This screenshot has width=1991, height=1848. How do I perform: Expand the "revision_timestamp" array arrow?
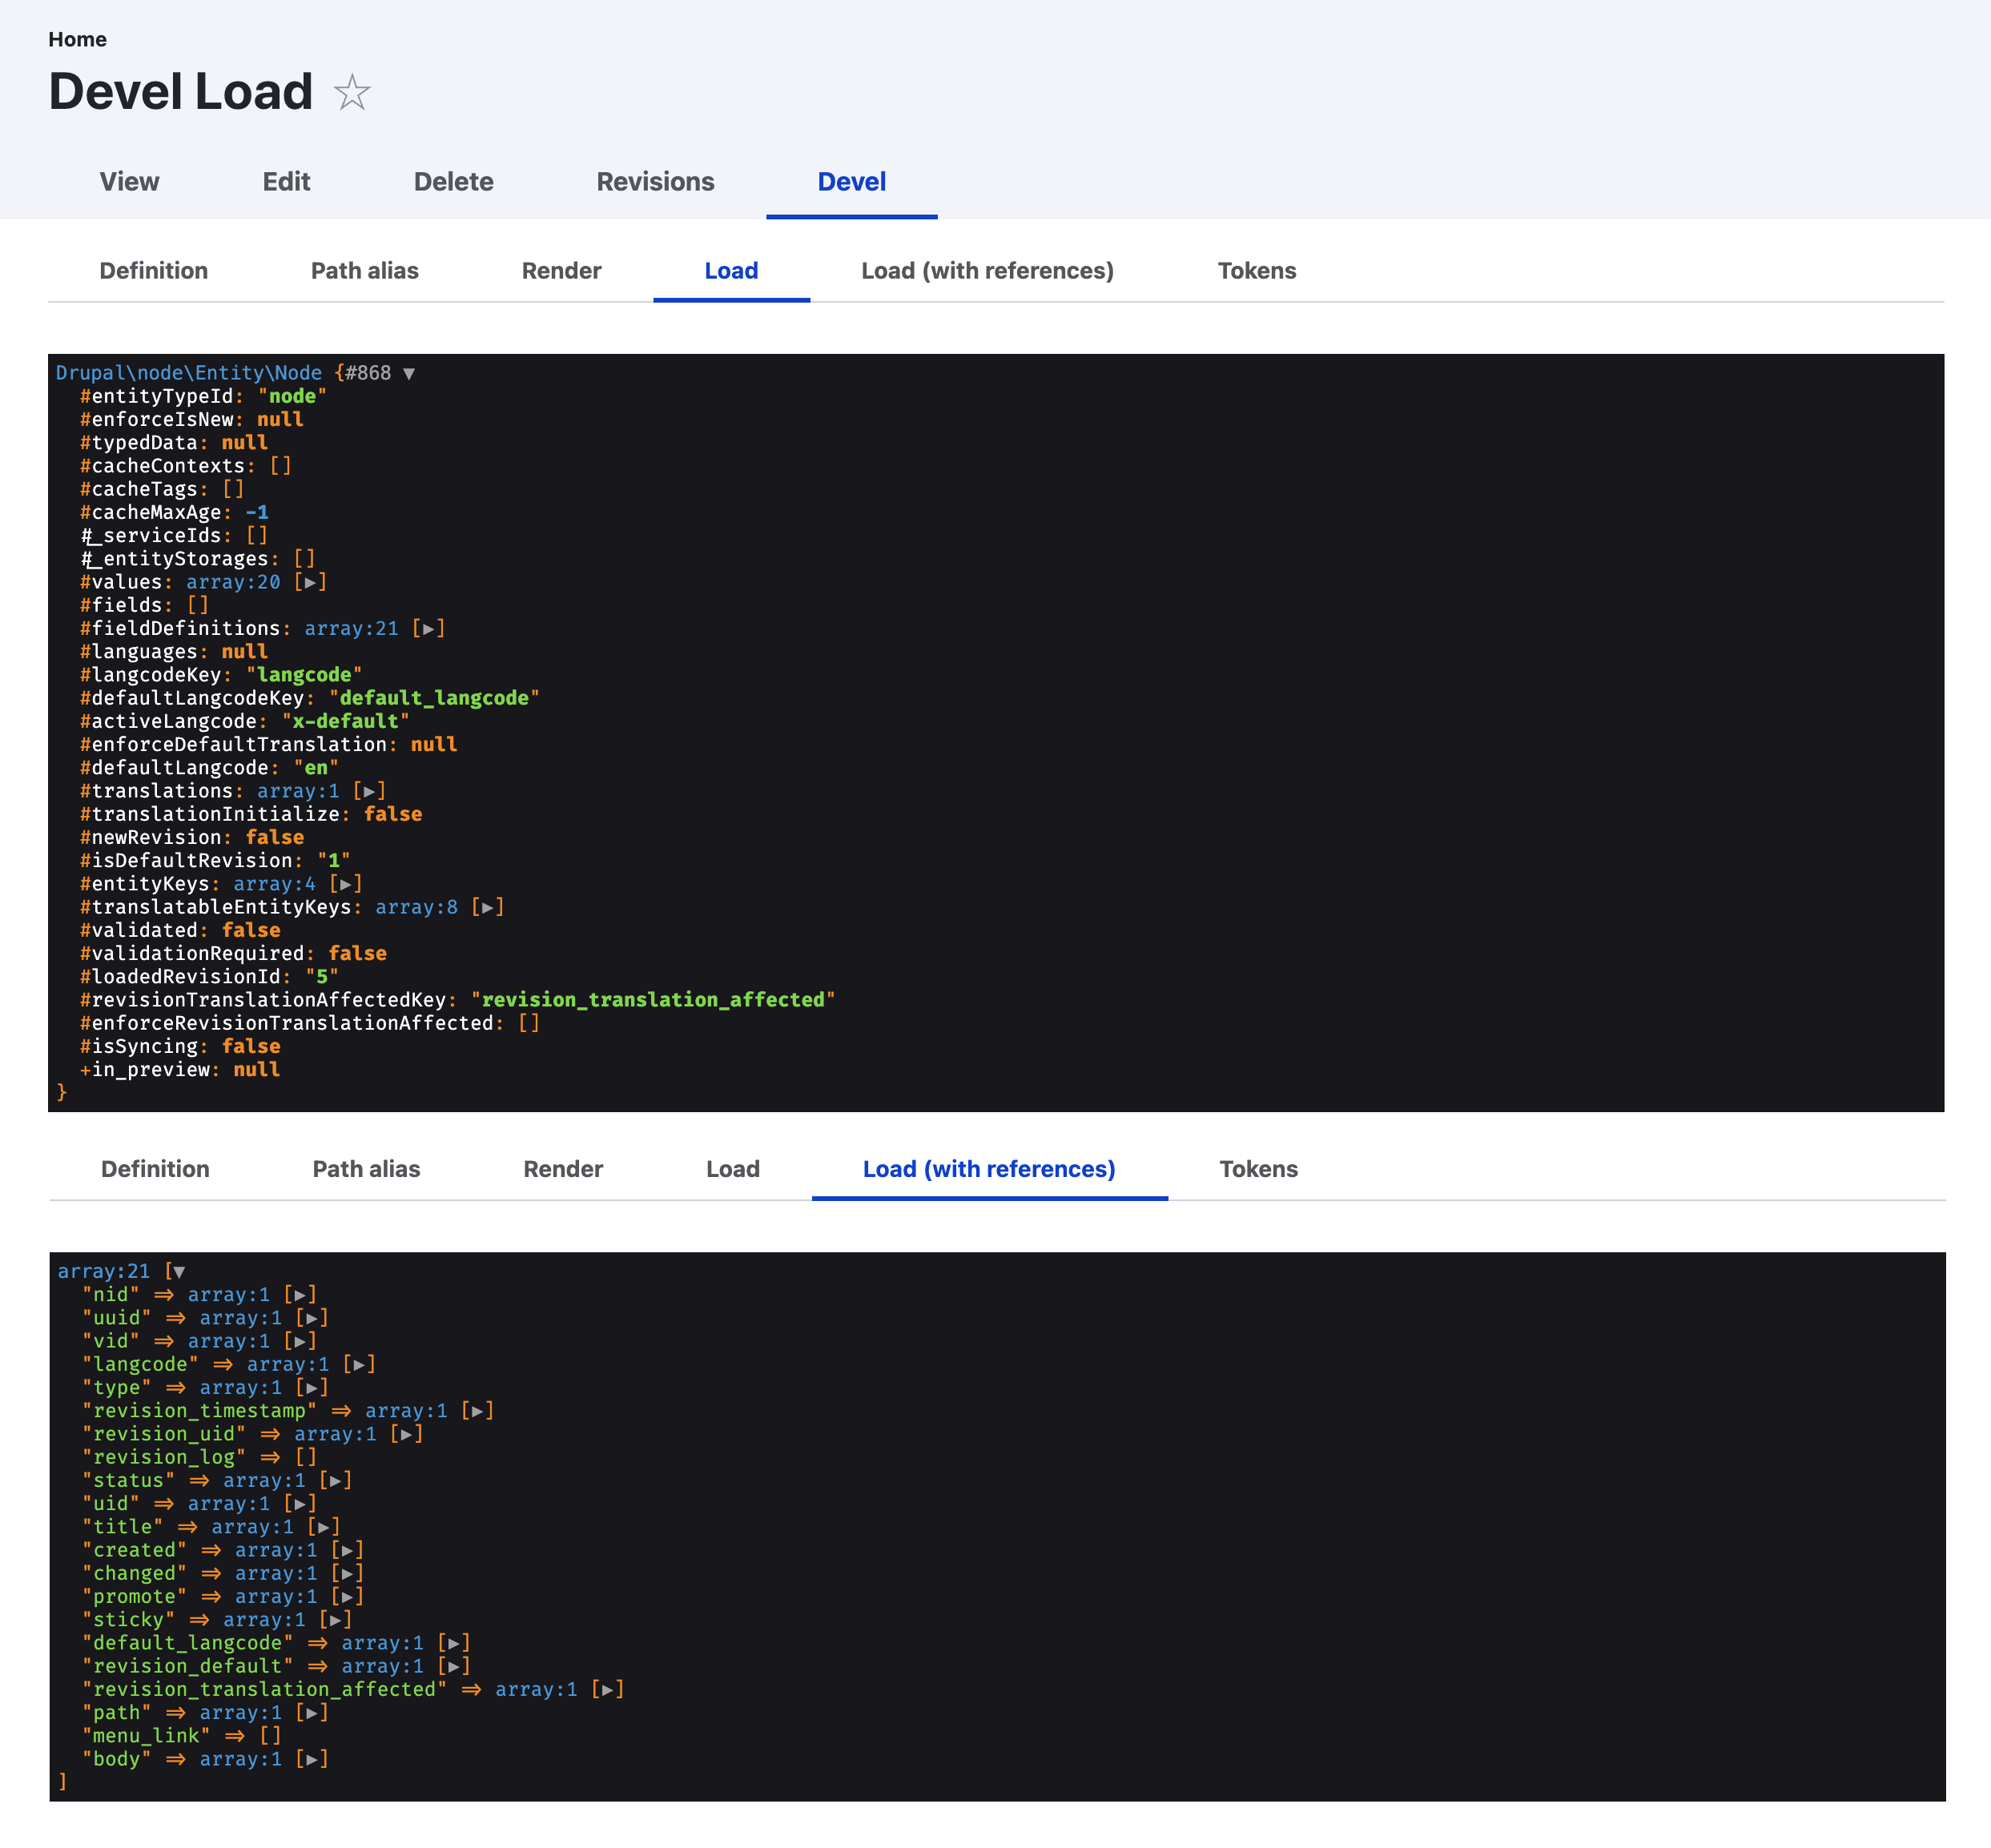point(477,1411)
